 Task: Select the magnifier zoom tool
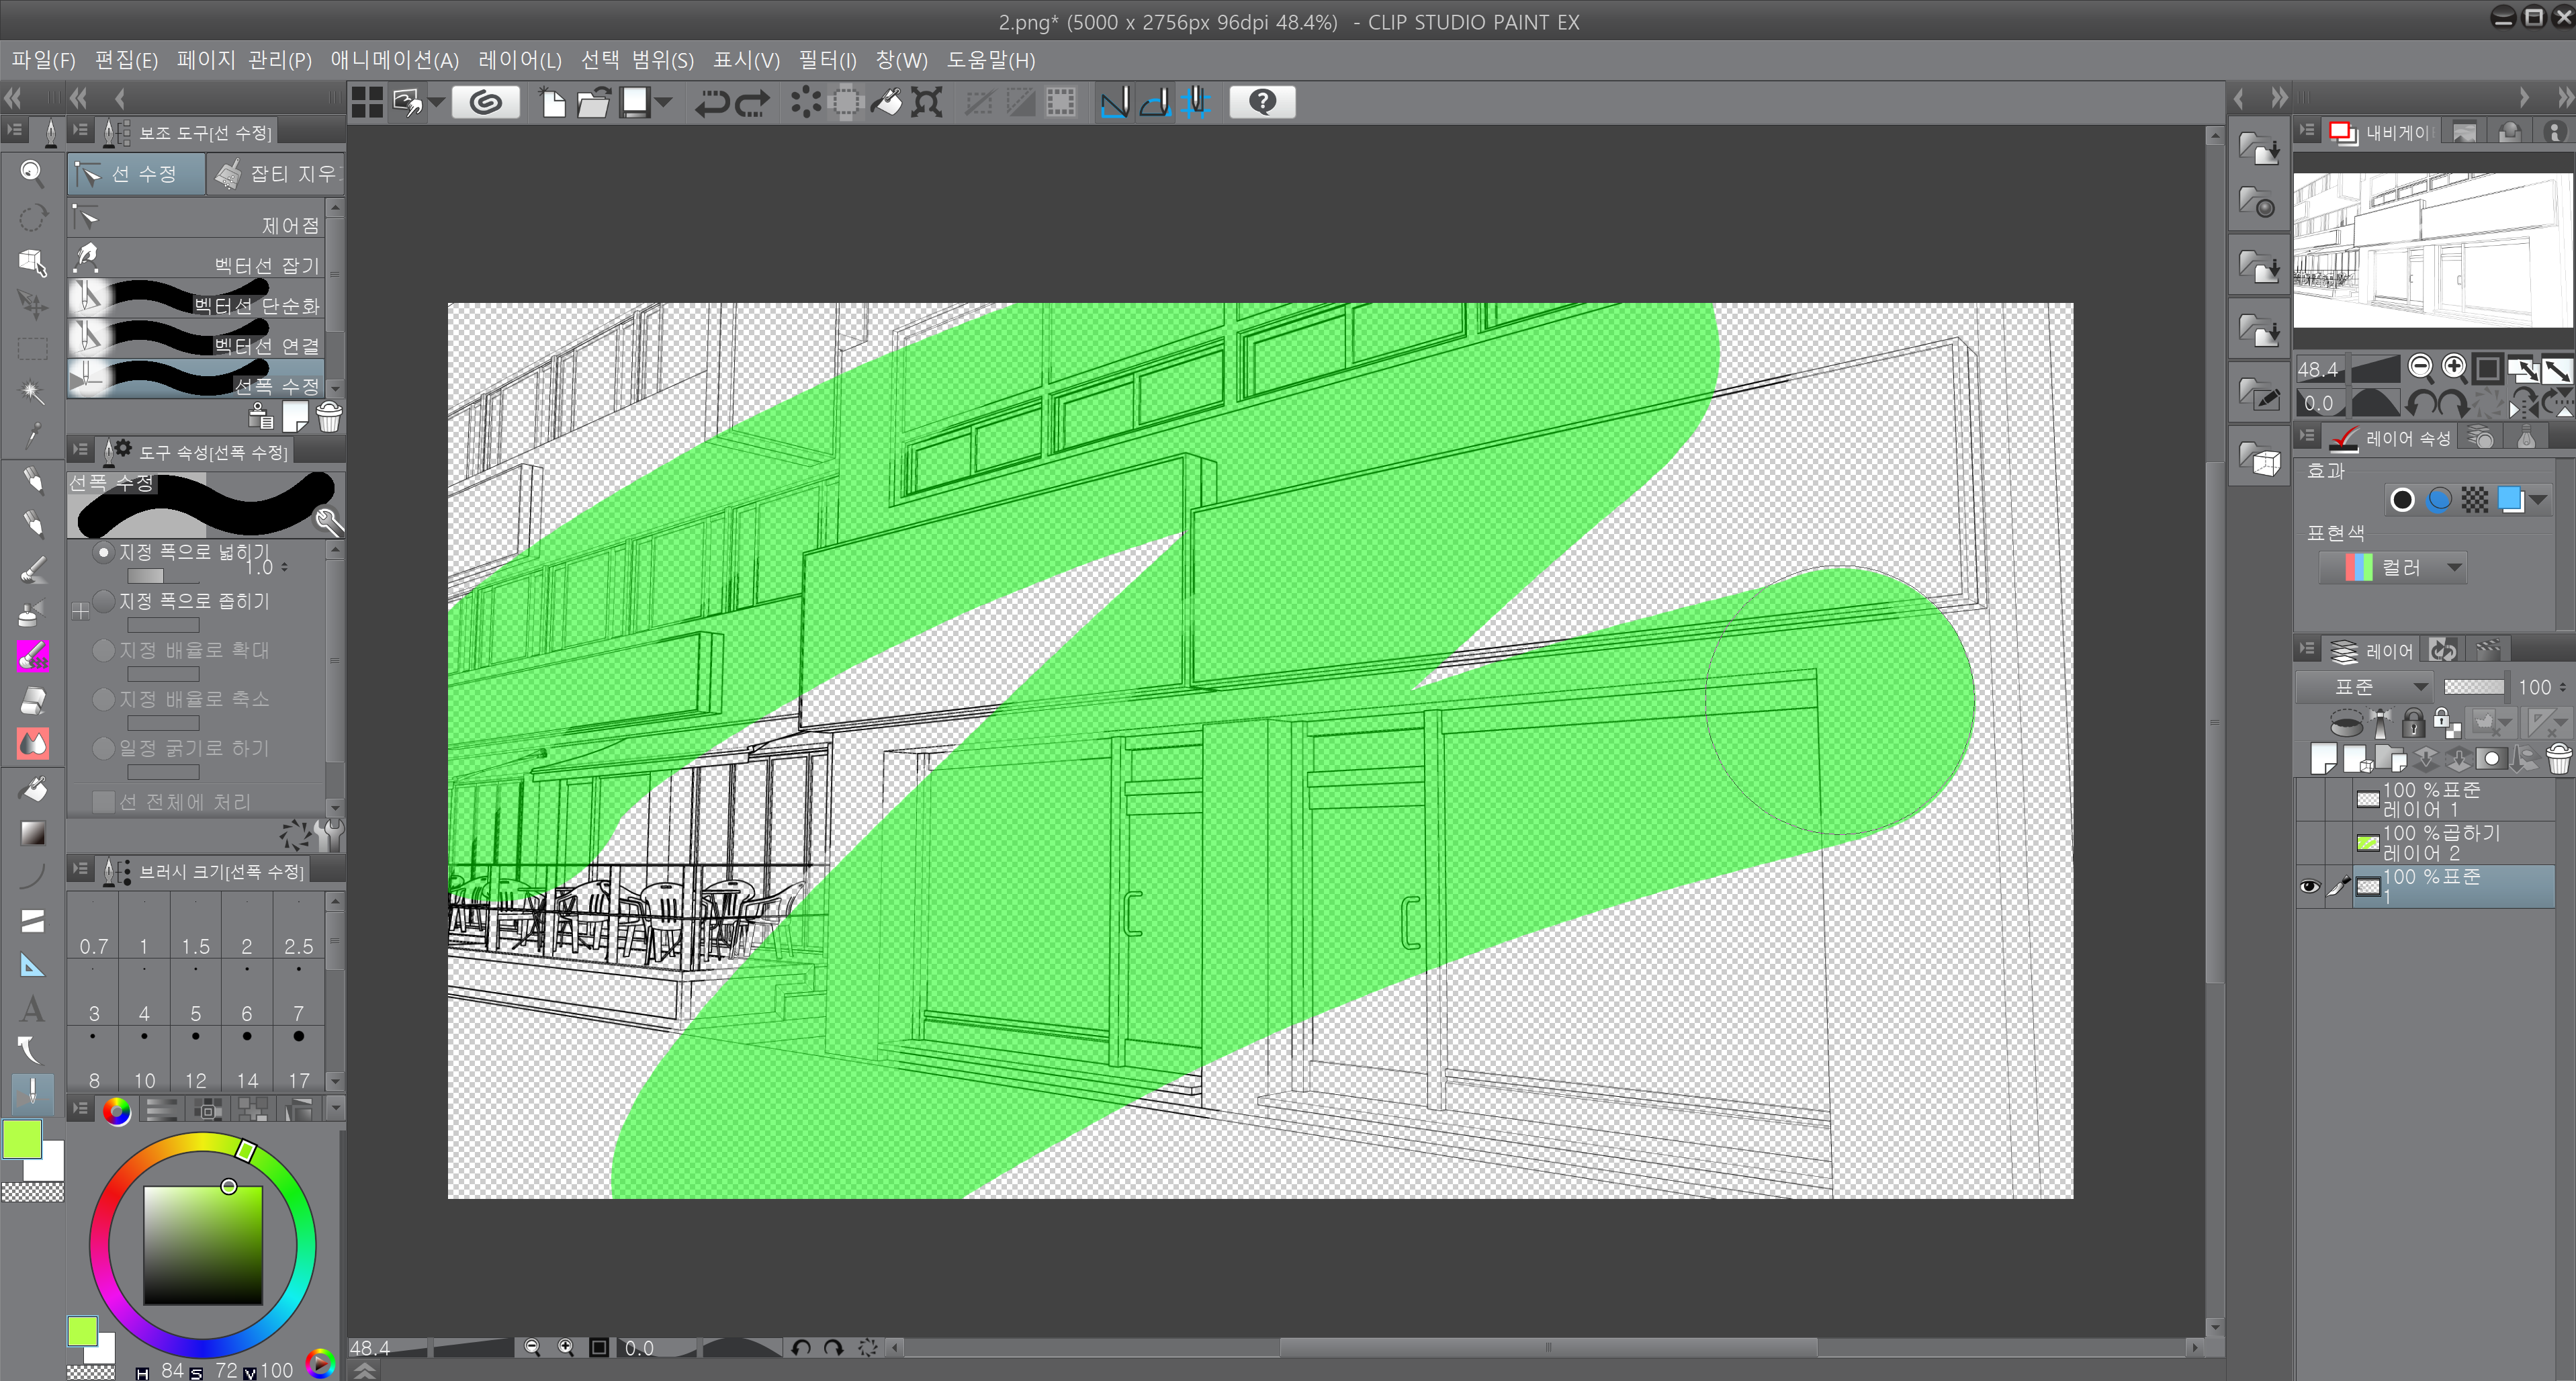(x=32, y=173)
